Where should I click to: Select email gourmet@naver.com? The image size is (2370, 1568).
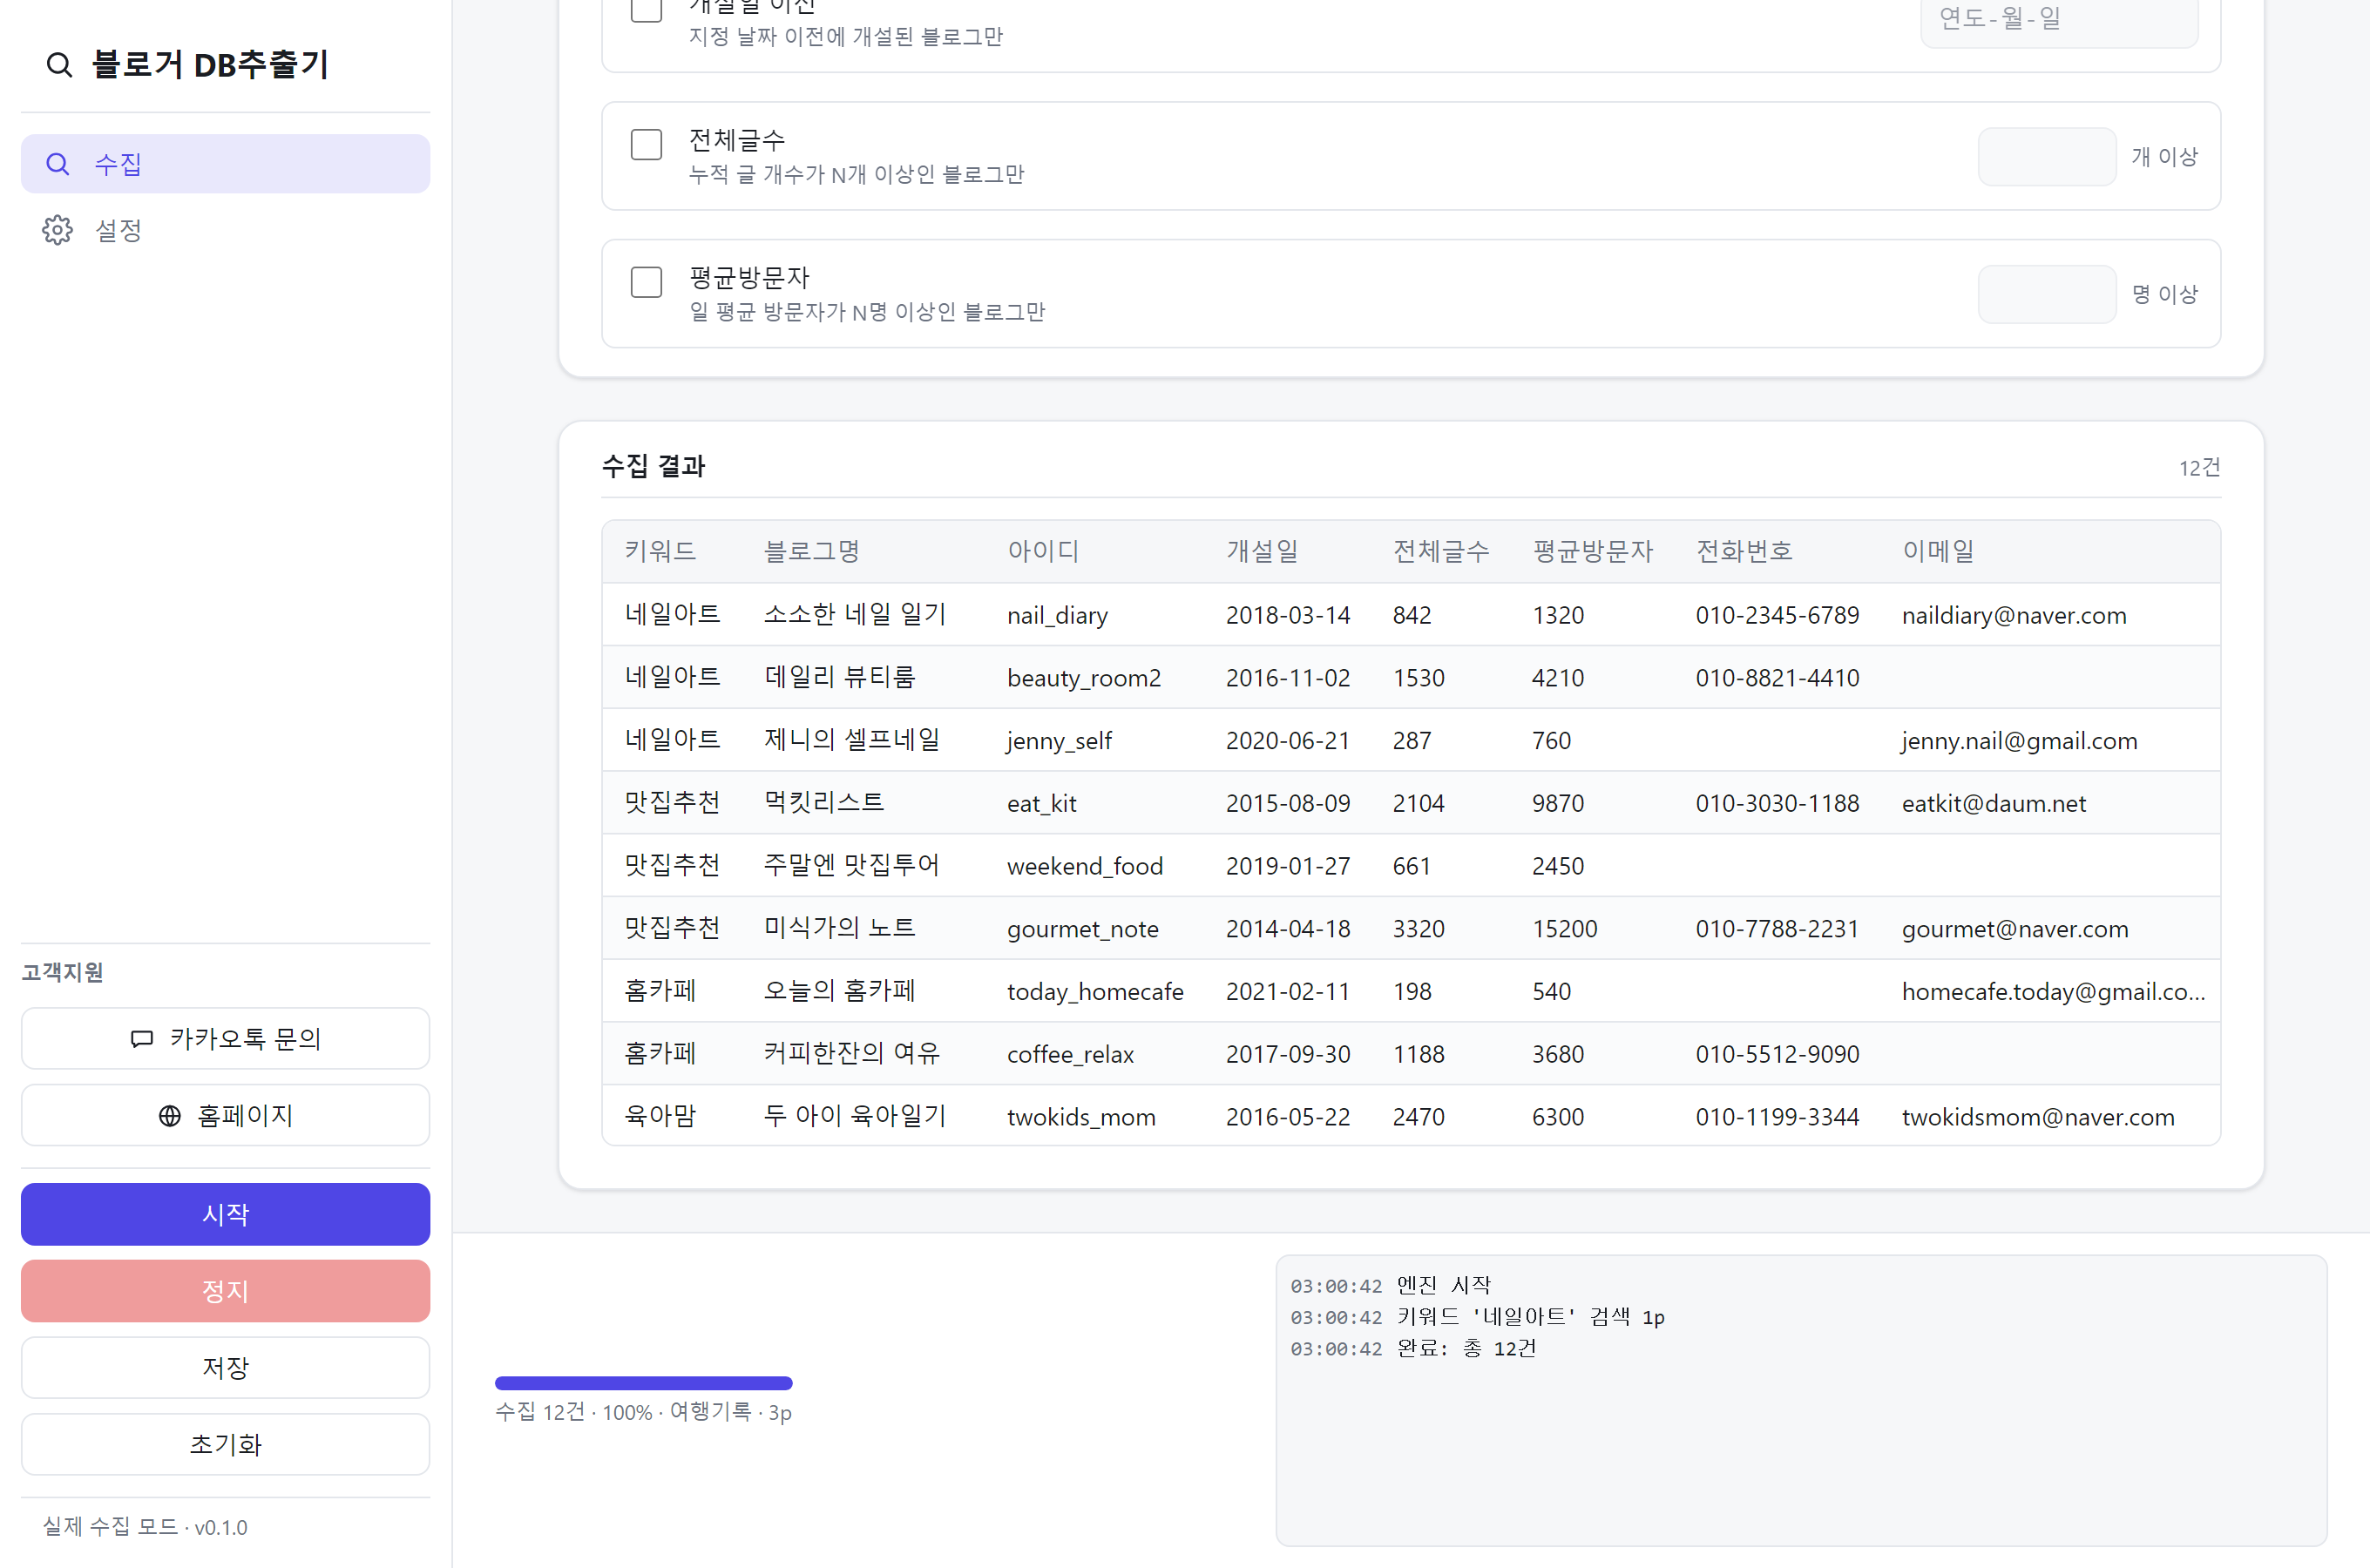(2015, 929)
